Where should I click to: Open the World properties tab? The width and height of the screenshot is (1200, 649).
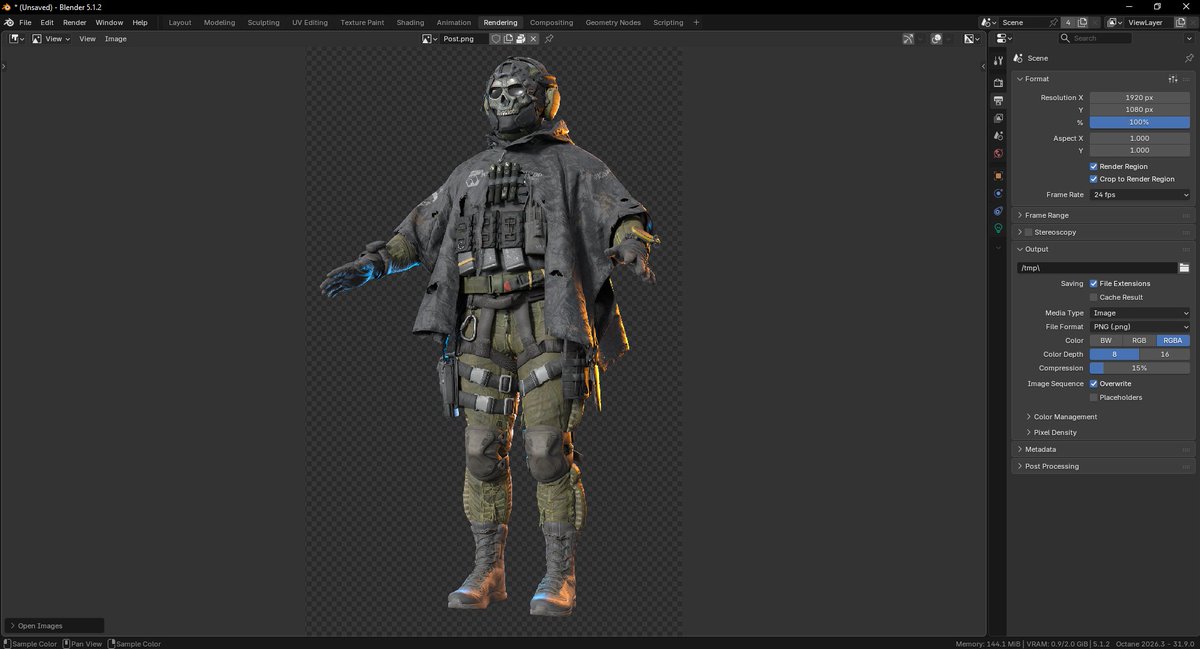998,154
